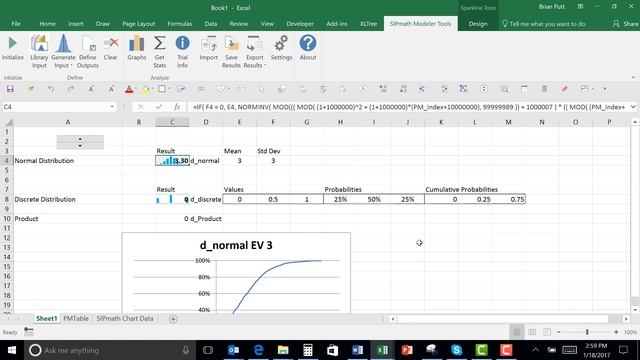Select the Mean value cell E4
Image resolution: width=640 pixels, height=360 pixels.
(x=240, y=161)
